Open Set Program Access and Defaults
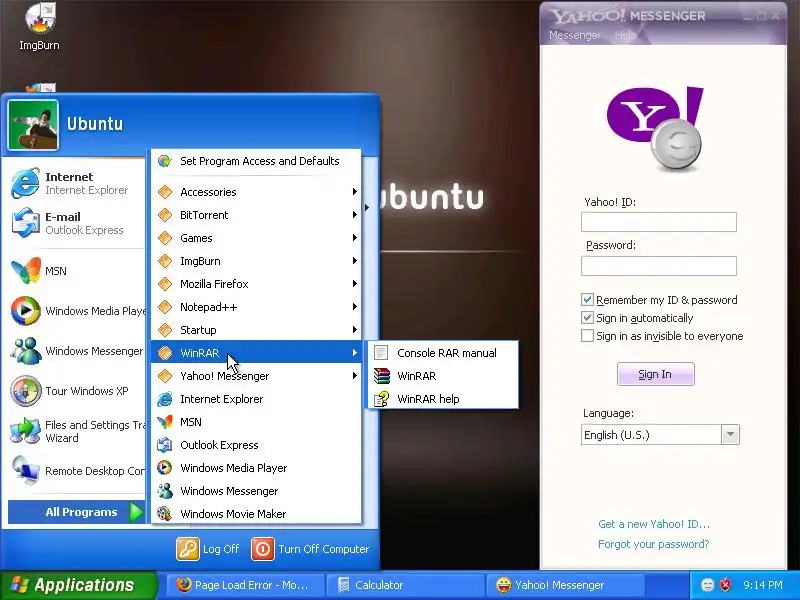The width and height of the screenshot is (800, 600). pos(256,161)
